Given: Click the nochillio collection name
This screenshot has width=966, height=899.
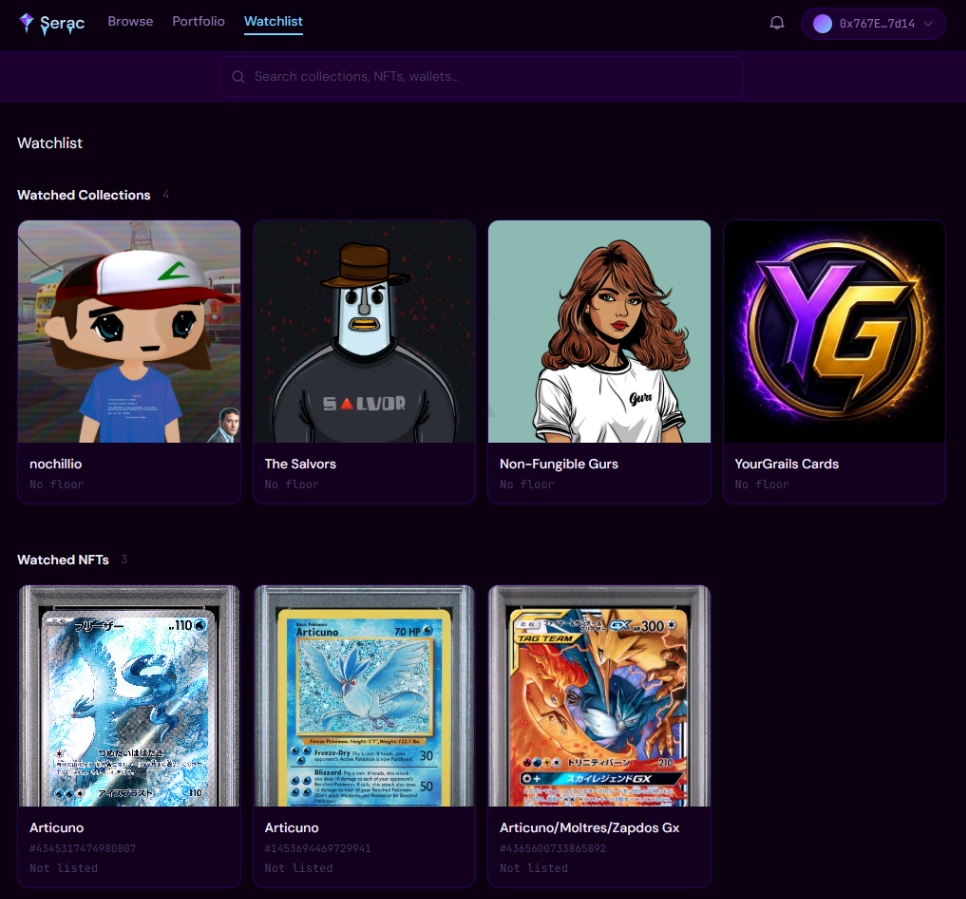Looking at the screenshot, I should (x=55, y=464).
